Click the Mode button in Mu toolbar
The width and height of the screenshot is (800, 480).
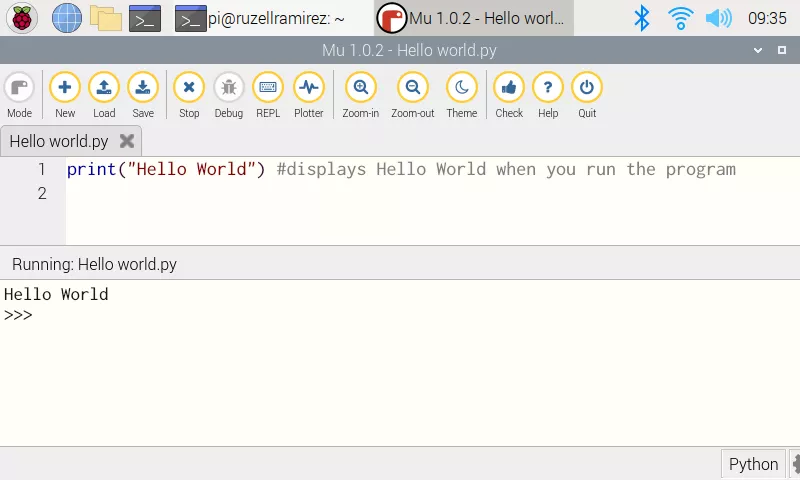coord(19,96)
